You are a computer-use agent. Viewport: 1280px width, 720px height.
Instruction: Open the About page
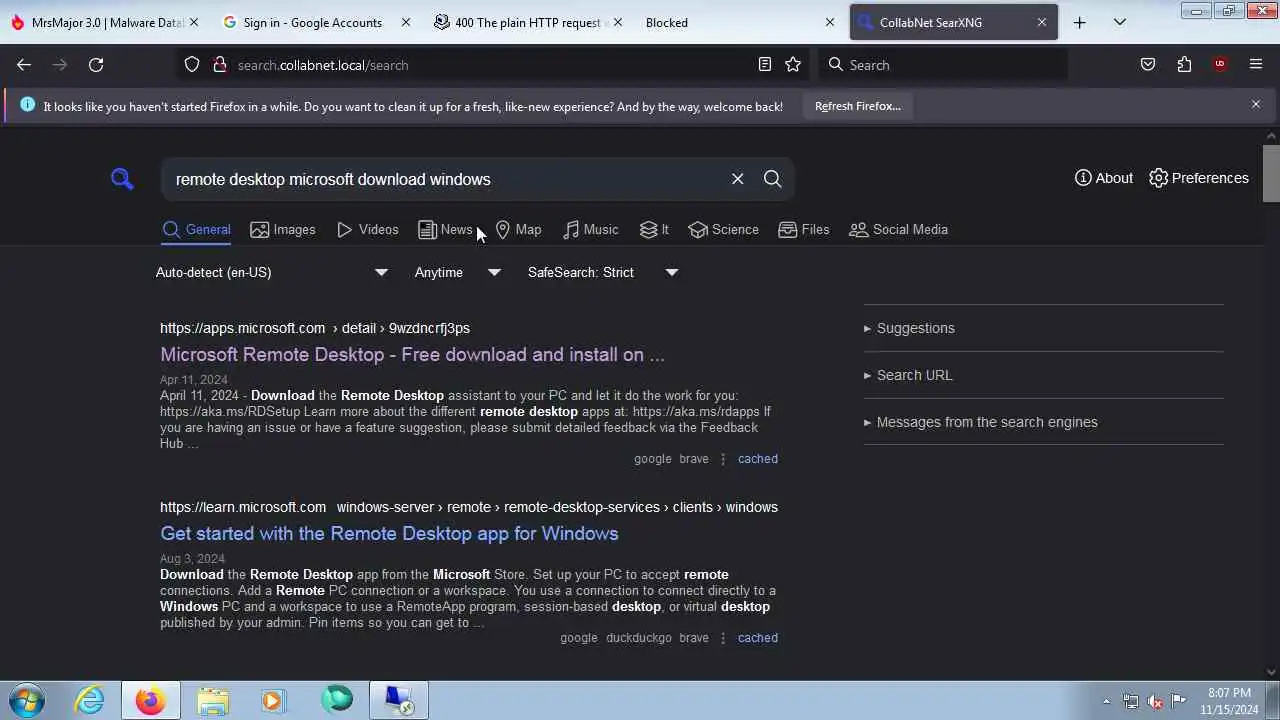click(1104, 178)
